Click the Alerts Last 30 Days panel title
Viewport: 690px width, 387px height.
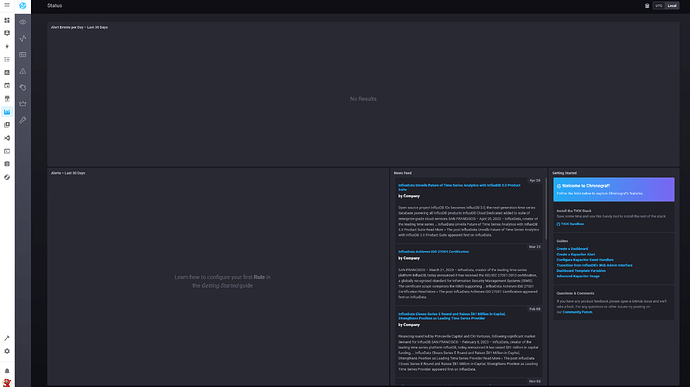[68, 173]
